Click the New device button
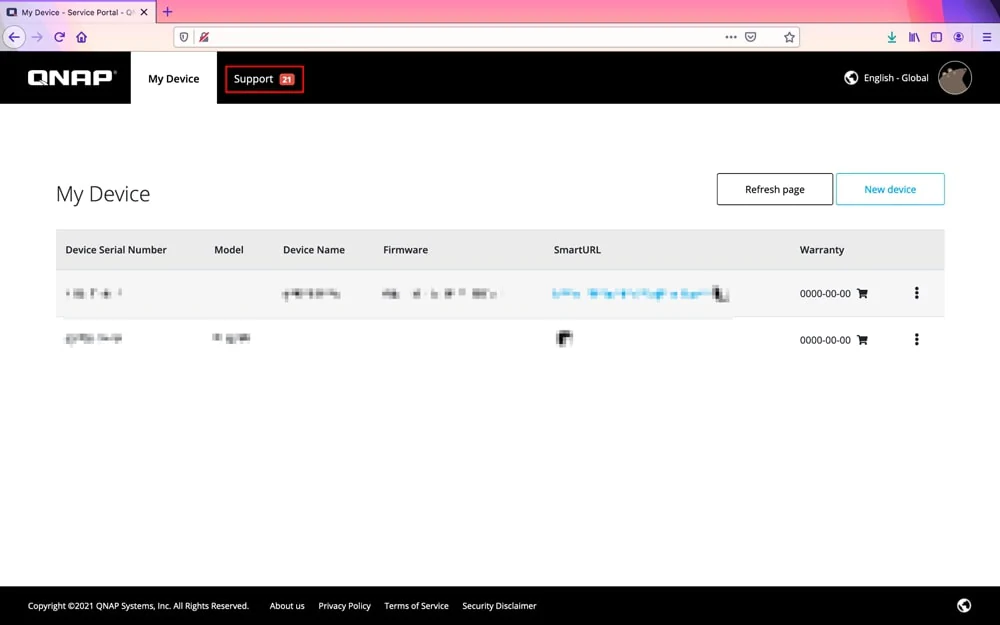This screenshot has height=625, width=1000. 890,189
